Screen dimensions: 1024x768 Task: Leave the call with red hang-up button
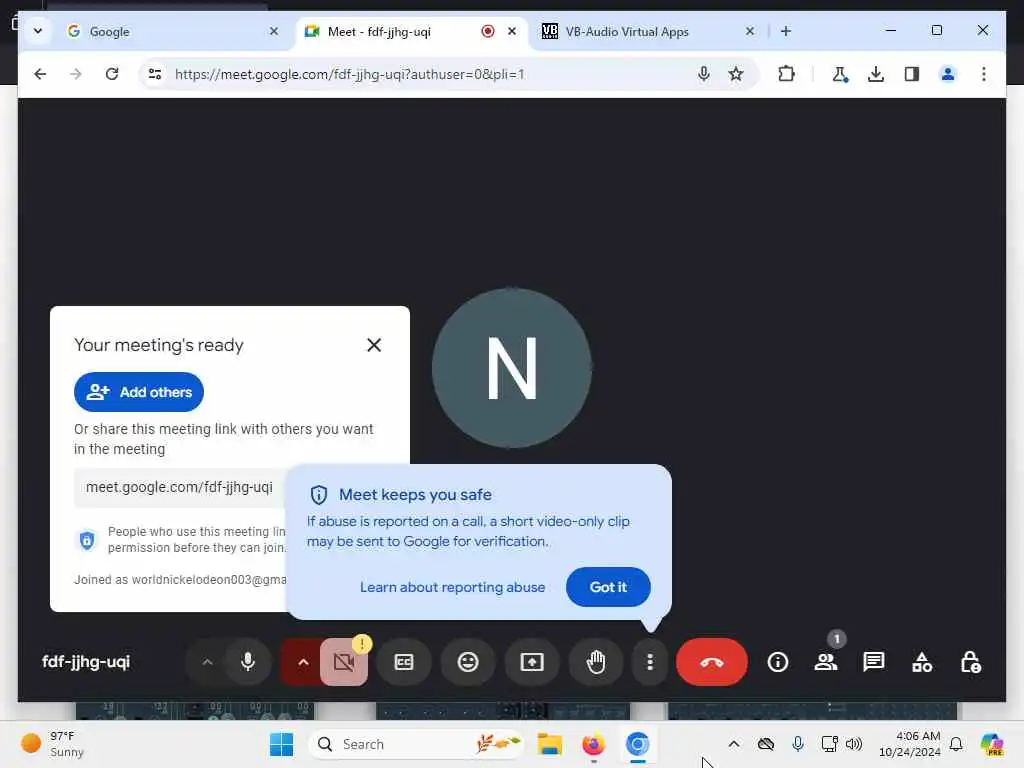(712, 662)
